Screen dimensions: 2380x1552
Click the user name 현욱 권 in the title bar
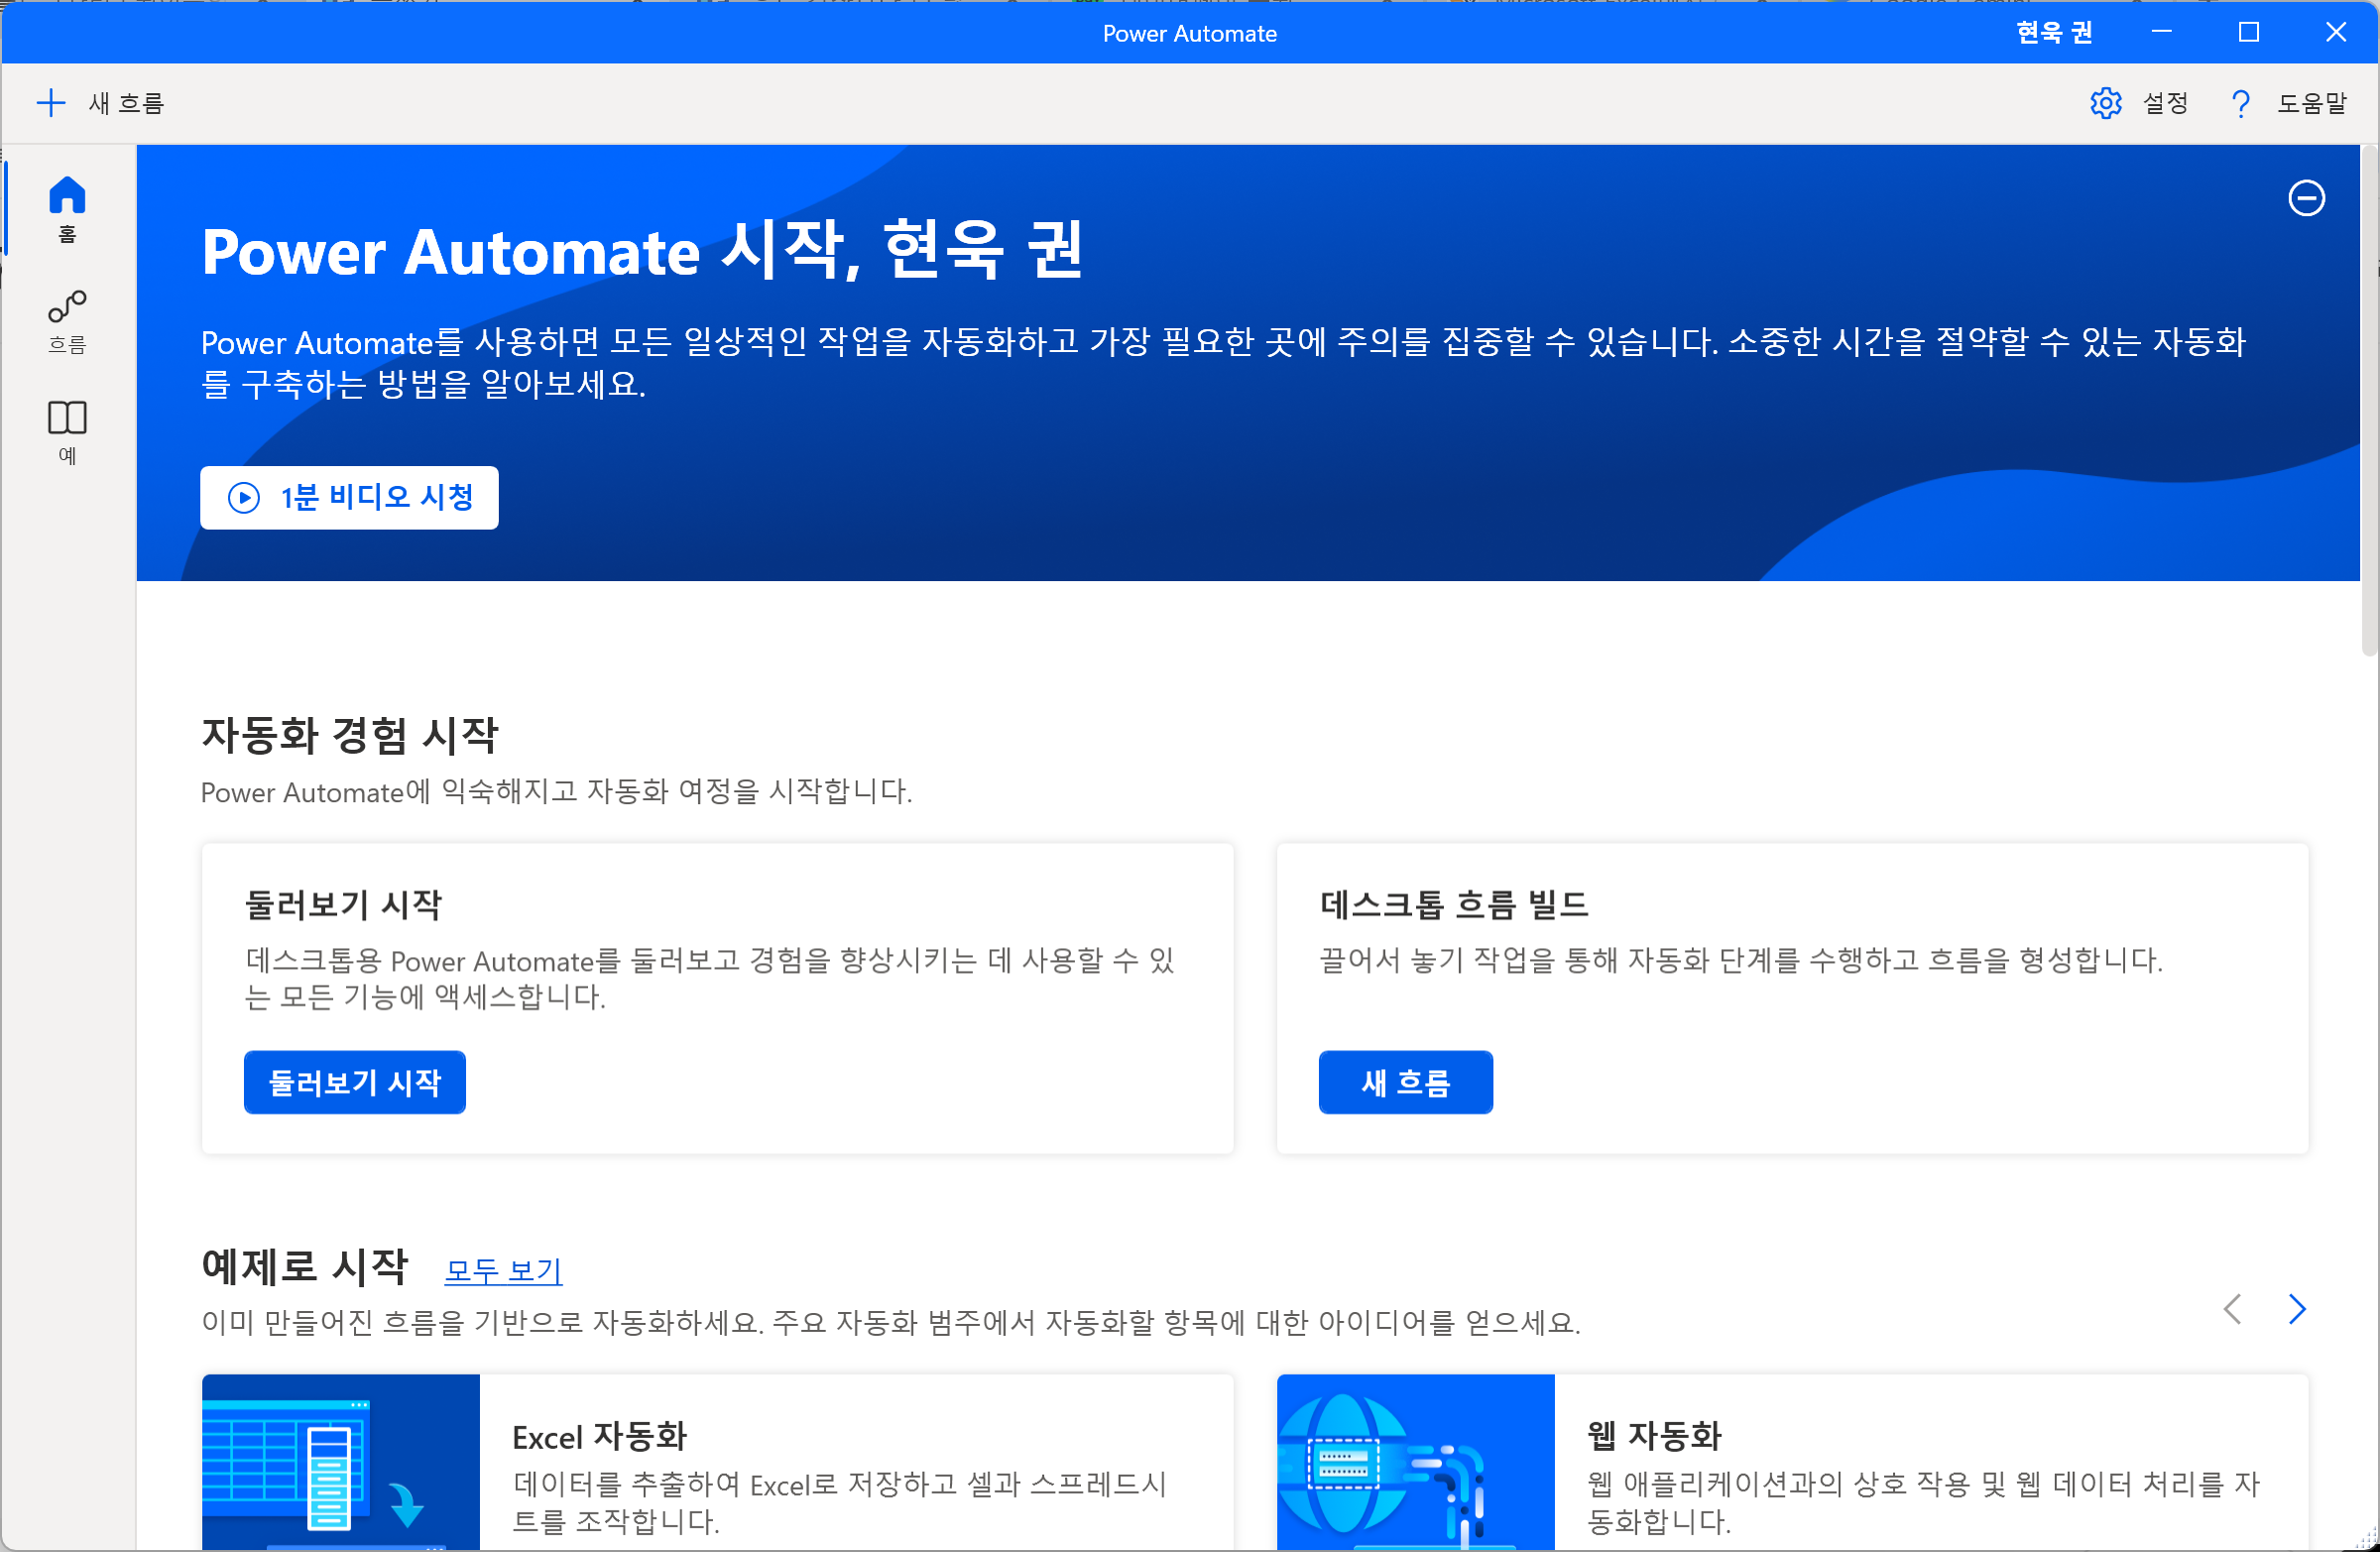click(x=2054, y=33)
